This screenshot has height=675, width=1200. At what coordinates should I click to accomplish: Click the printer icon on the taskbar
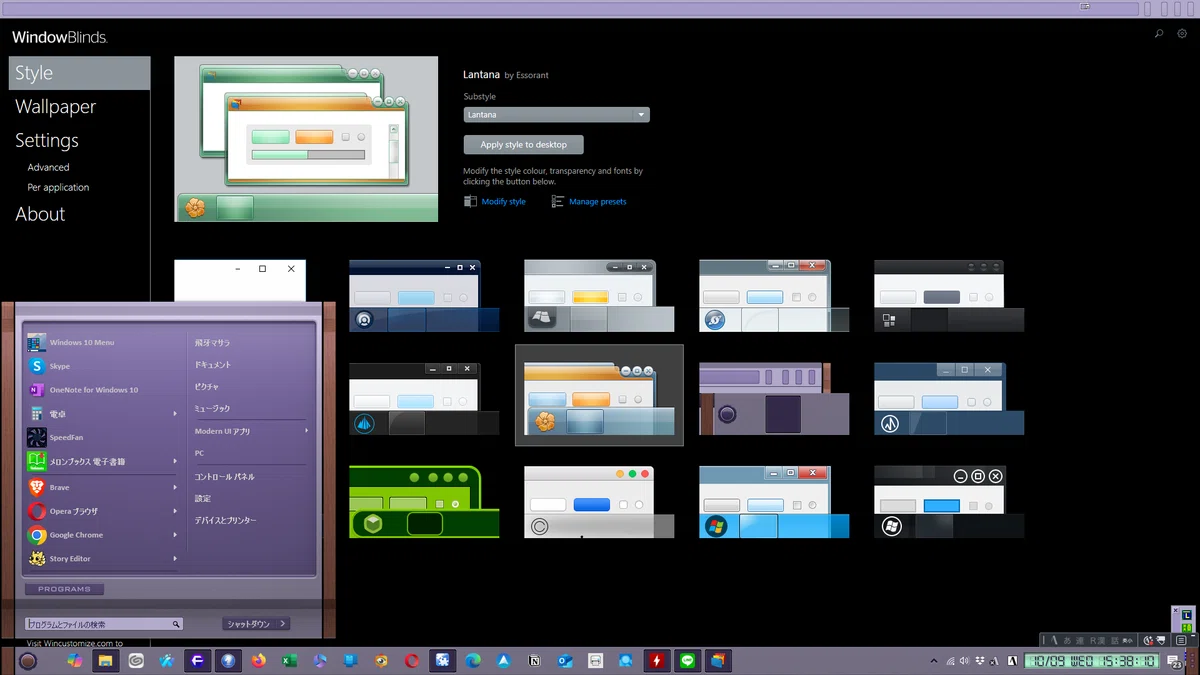[595, 661]
